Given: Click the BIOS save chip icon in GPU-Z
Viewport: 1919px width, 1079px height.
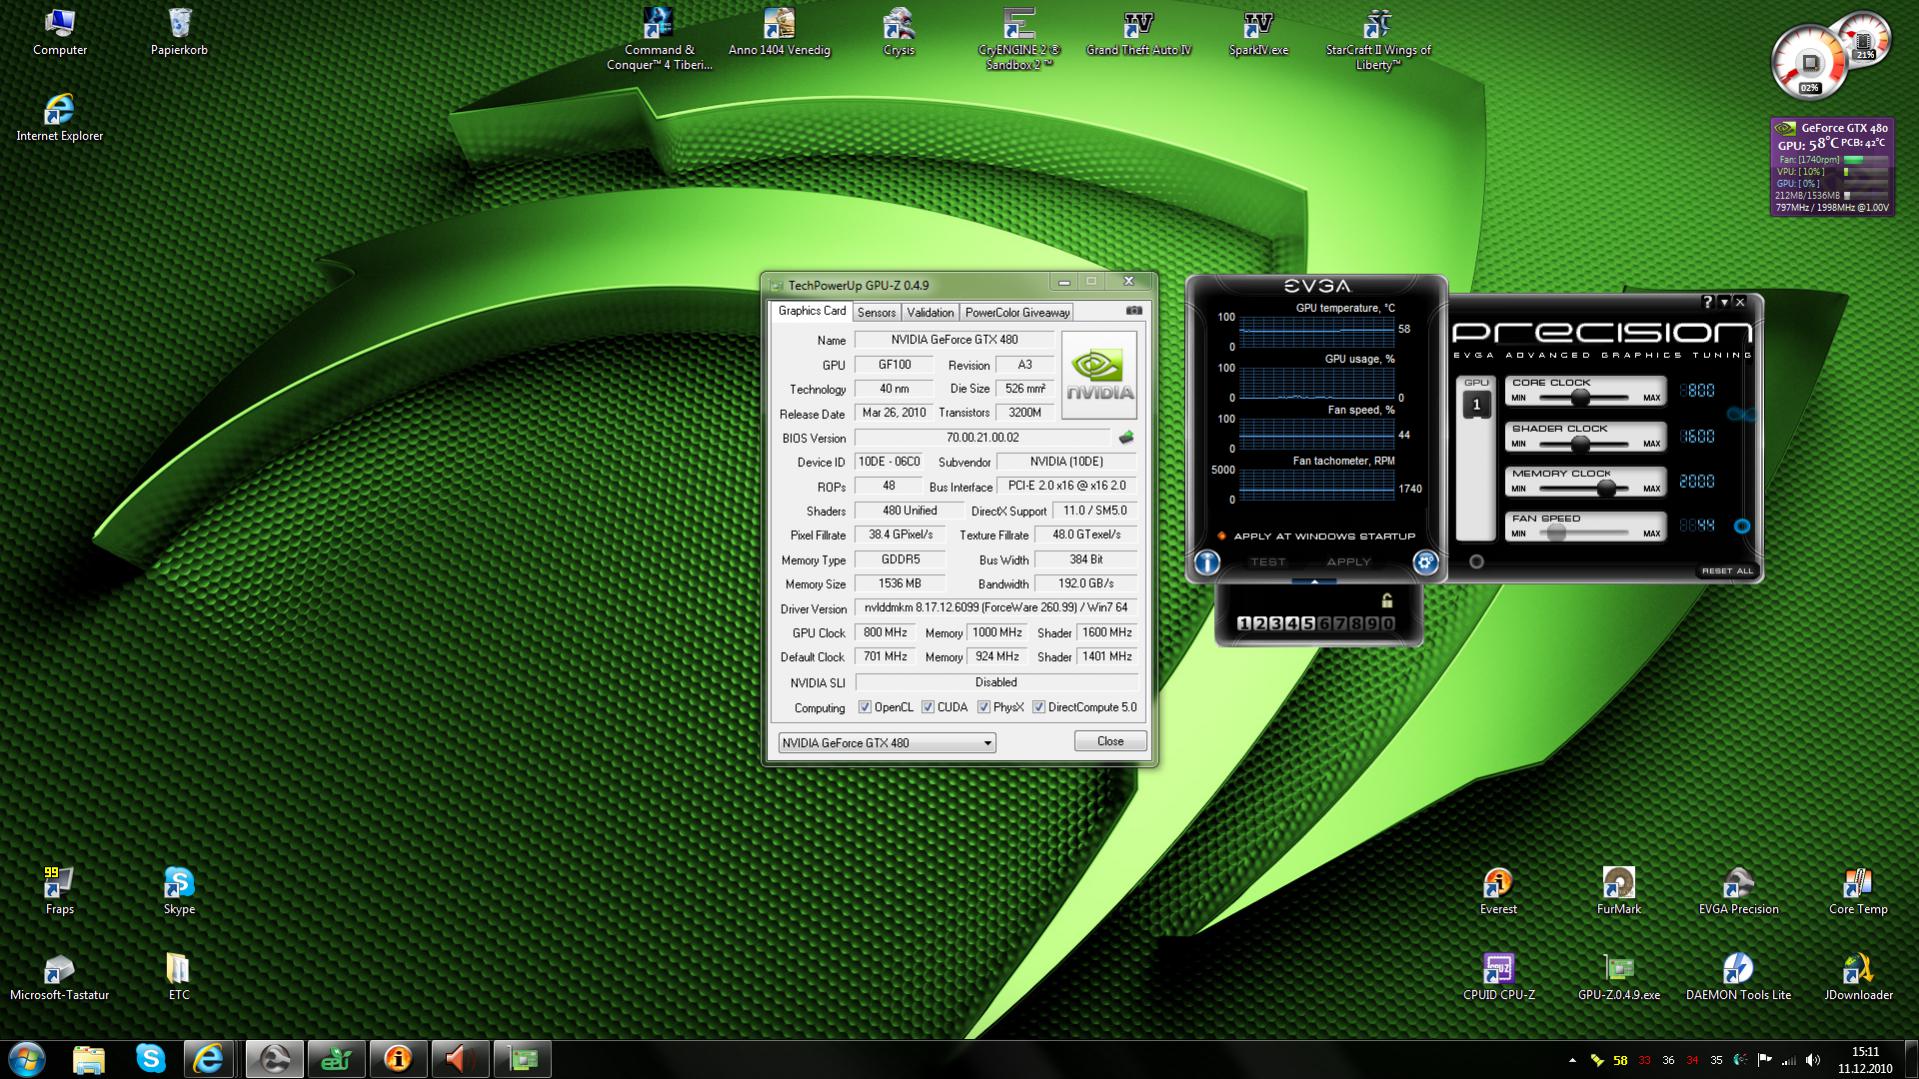Looking at the screenshot, I should pyautogui.click(x=1126, y=438).
